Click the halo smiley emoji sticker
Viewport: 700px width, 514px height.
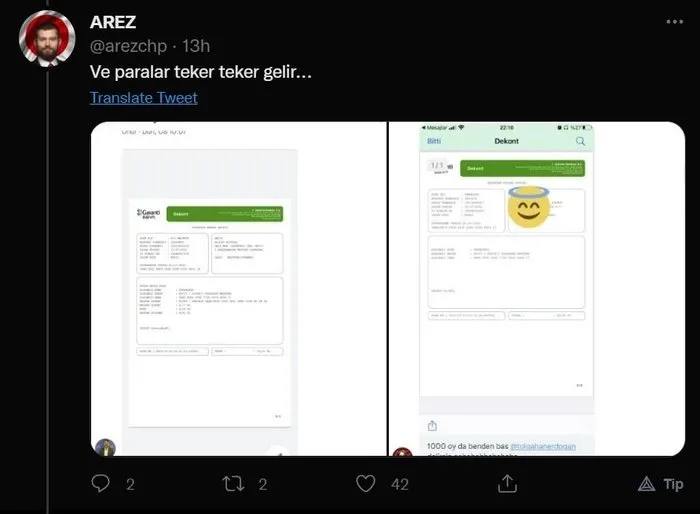pyautogui.click(x=529, y=207)
